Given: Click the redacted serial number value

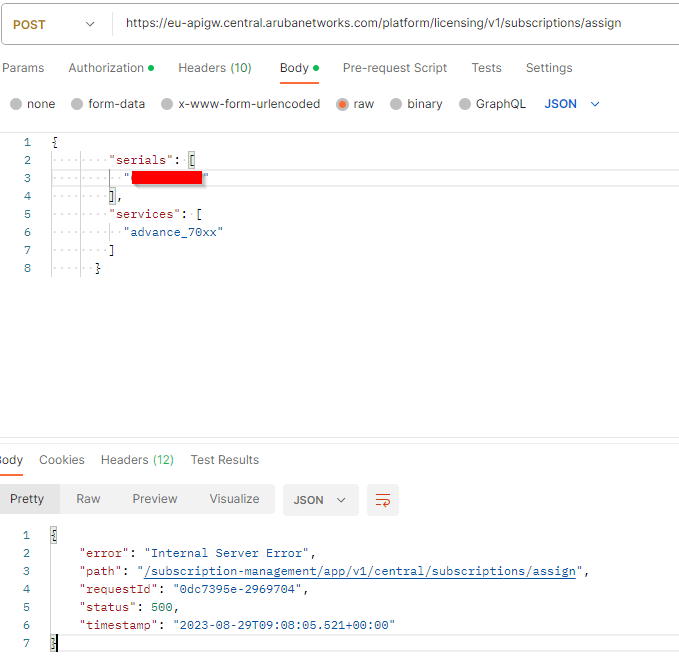Looking at the screenshot, I should tap(167, 178).
